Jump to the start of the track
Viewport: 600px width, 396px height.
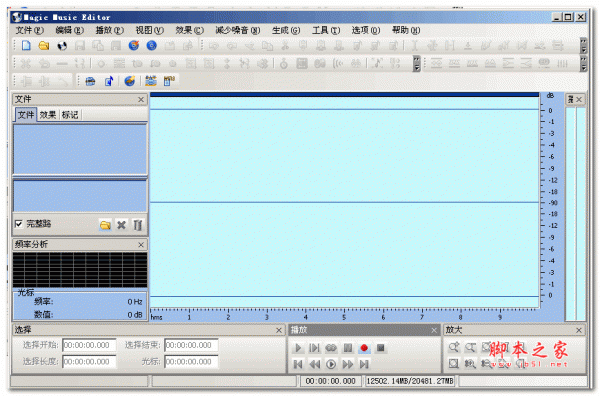pyautogui.click(x=298, y=364)
